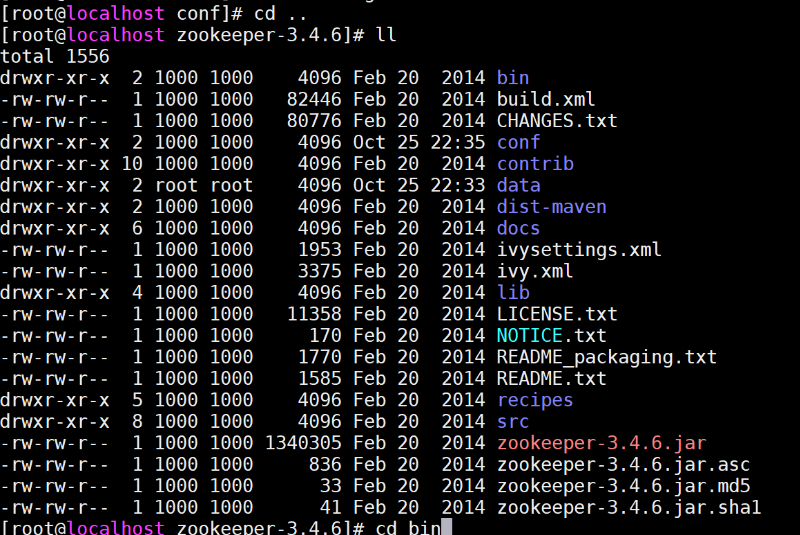Click the file size 80776
The width and height of the screenshot is (800, 535).
(x=314, y=120)
